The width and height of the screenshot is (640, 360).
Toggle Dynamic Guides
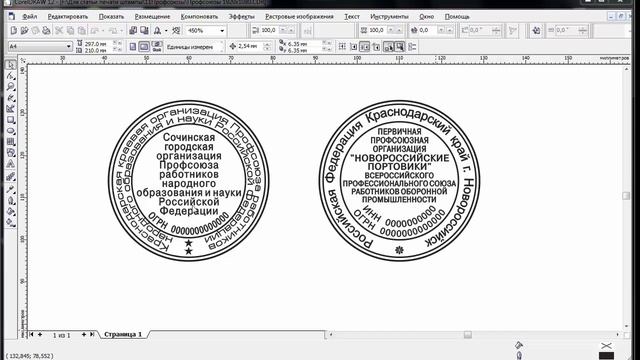[376, 47]
